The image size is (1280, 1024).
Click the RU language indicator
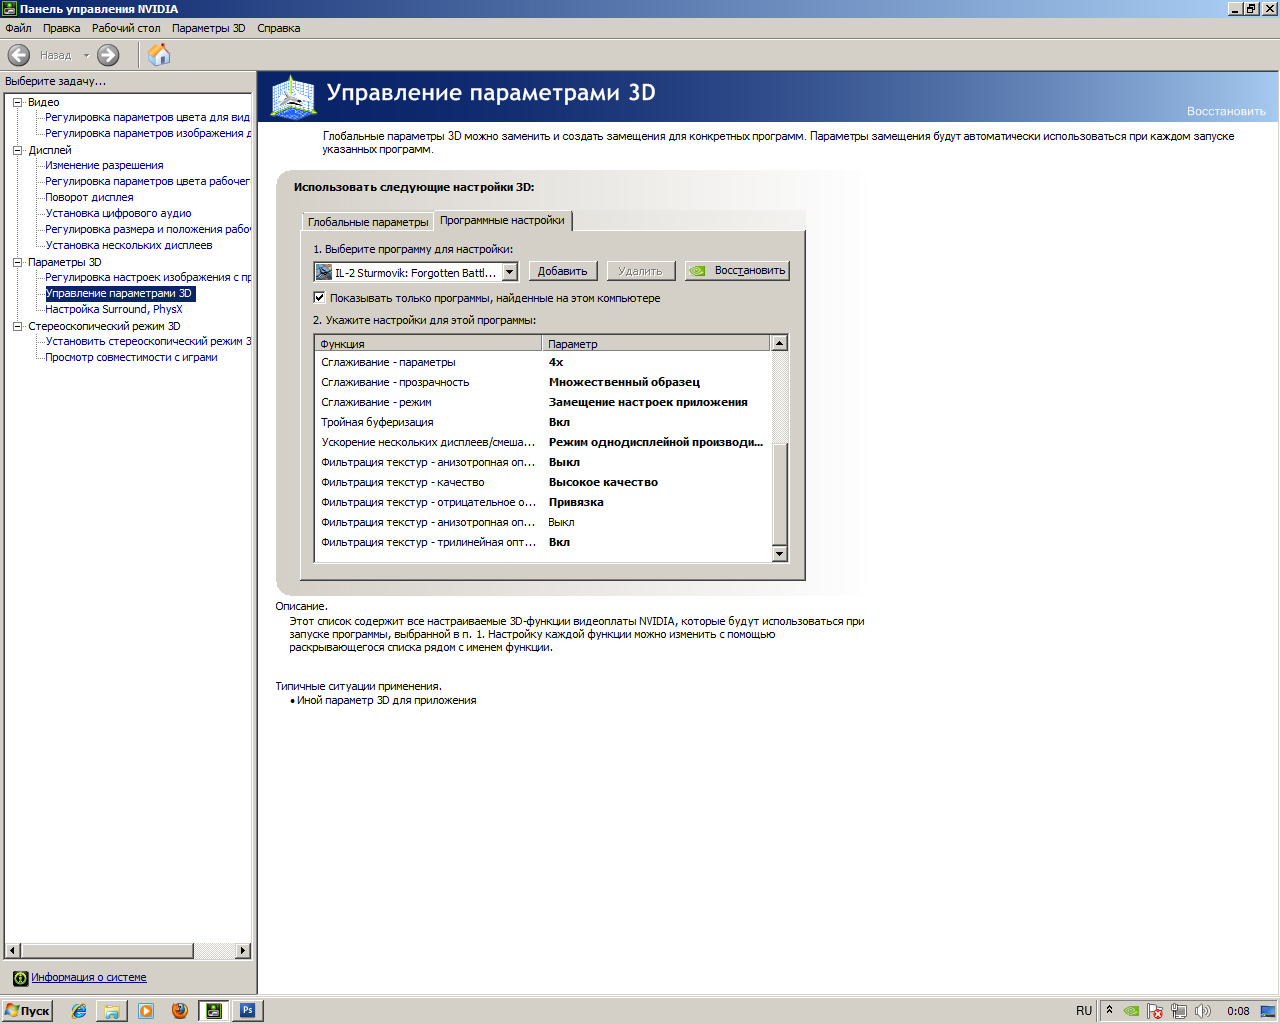click(x=1084, y=1011)
